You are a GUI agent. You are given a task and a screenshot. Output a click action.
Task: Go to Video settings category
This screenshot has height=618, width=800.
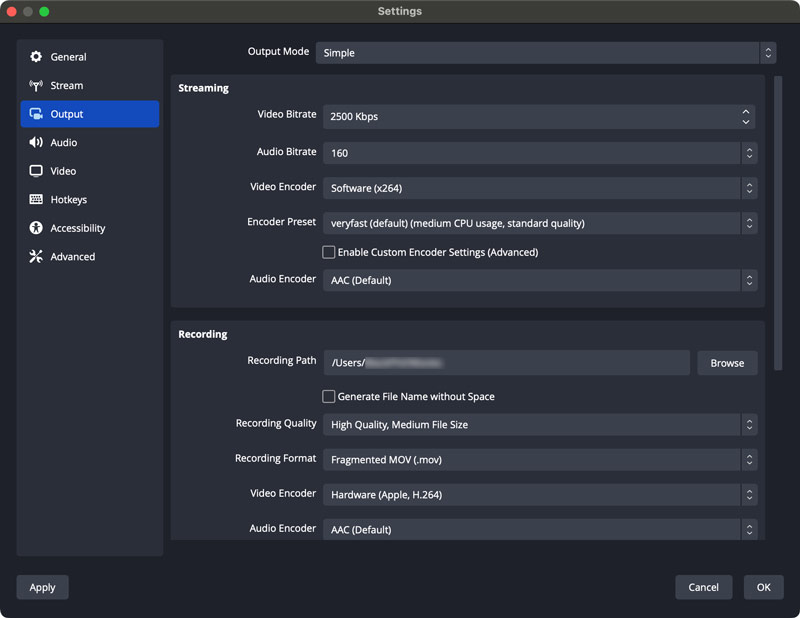(x=90, y=171)
